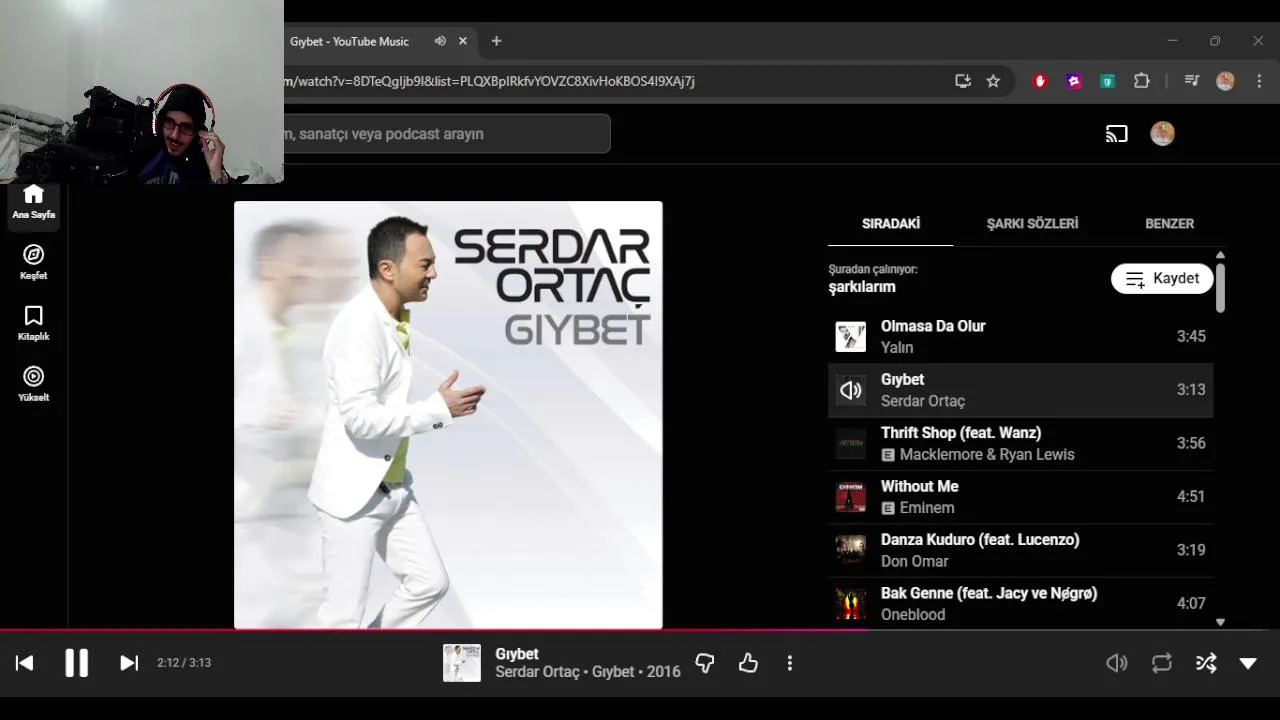Open Keşfet in the sidebar
The image size is (1280, 720).
(x=33, y=262)
